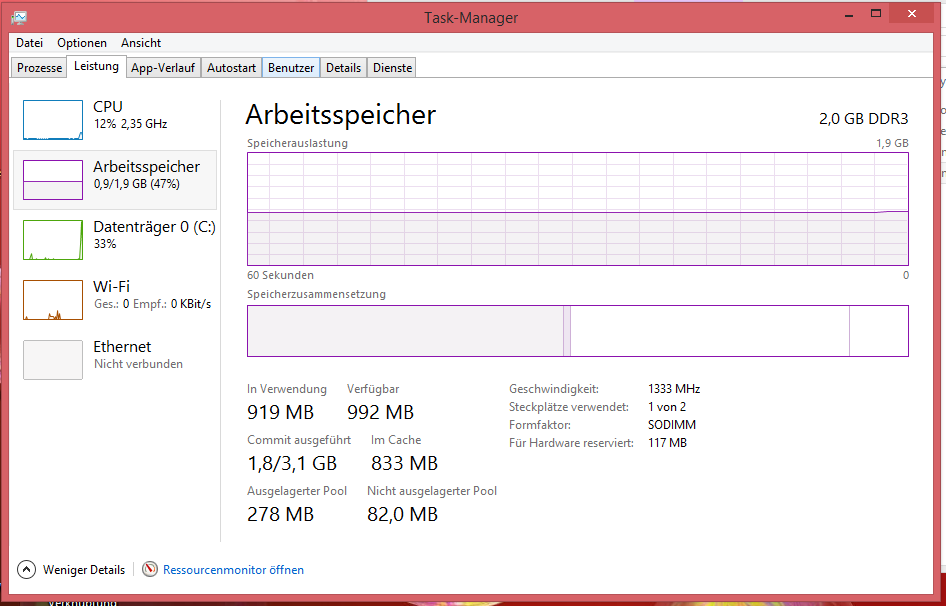Click the Task-Manager title bar icon
Screen dimensions: 946x606
pos(20,16)
